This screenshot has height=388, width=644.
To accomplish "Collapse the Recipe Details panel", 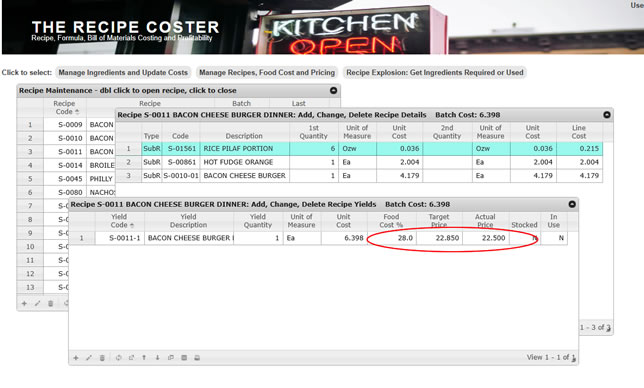I will pos(607,115).
